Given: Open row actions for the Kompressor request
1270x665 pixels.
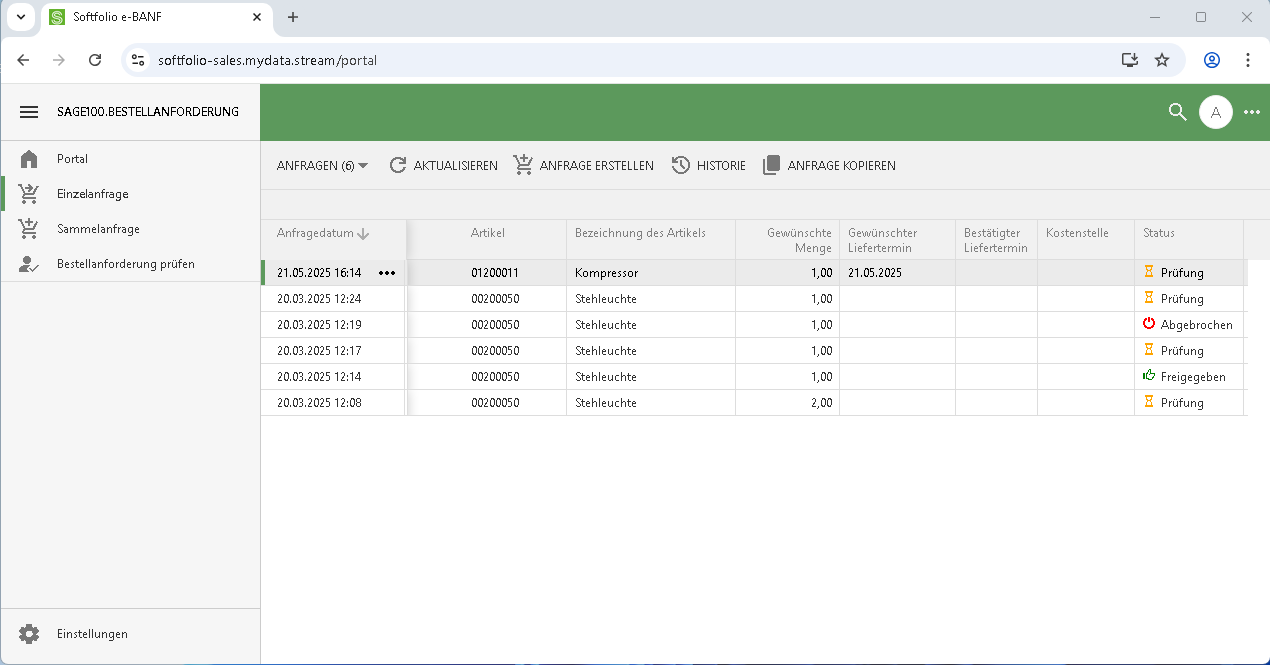Looking at the screenshot, I should click(x=387, y=273).
